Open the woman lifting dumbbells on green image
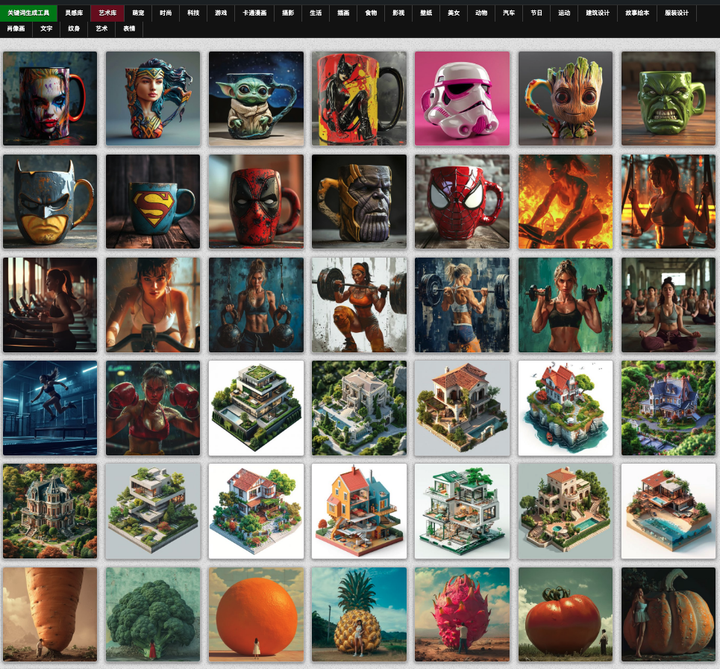This screenshot has height=669, width=720. pyautogui.click(x=565, y=305)
